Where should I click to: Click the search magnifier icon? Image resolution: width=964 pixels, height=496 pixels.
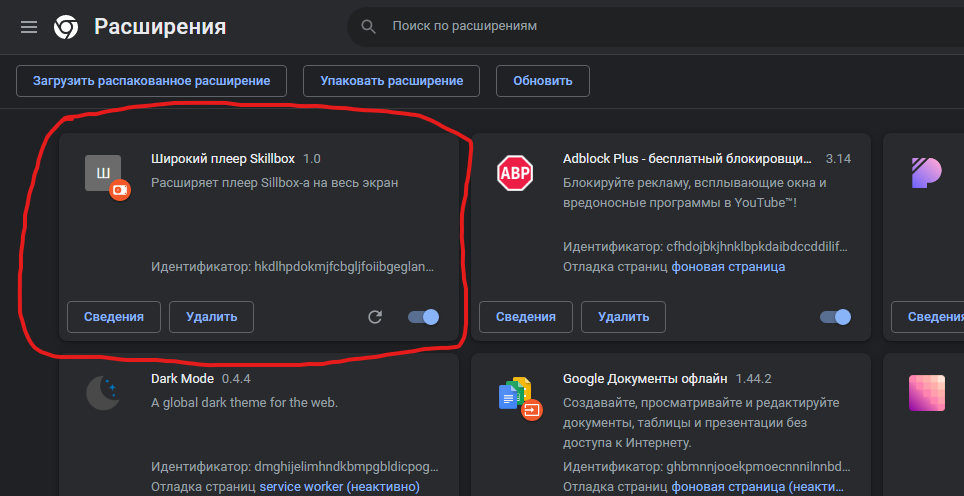tap(368, 26)
